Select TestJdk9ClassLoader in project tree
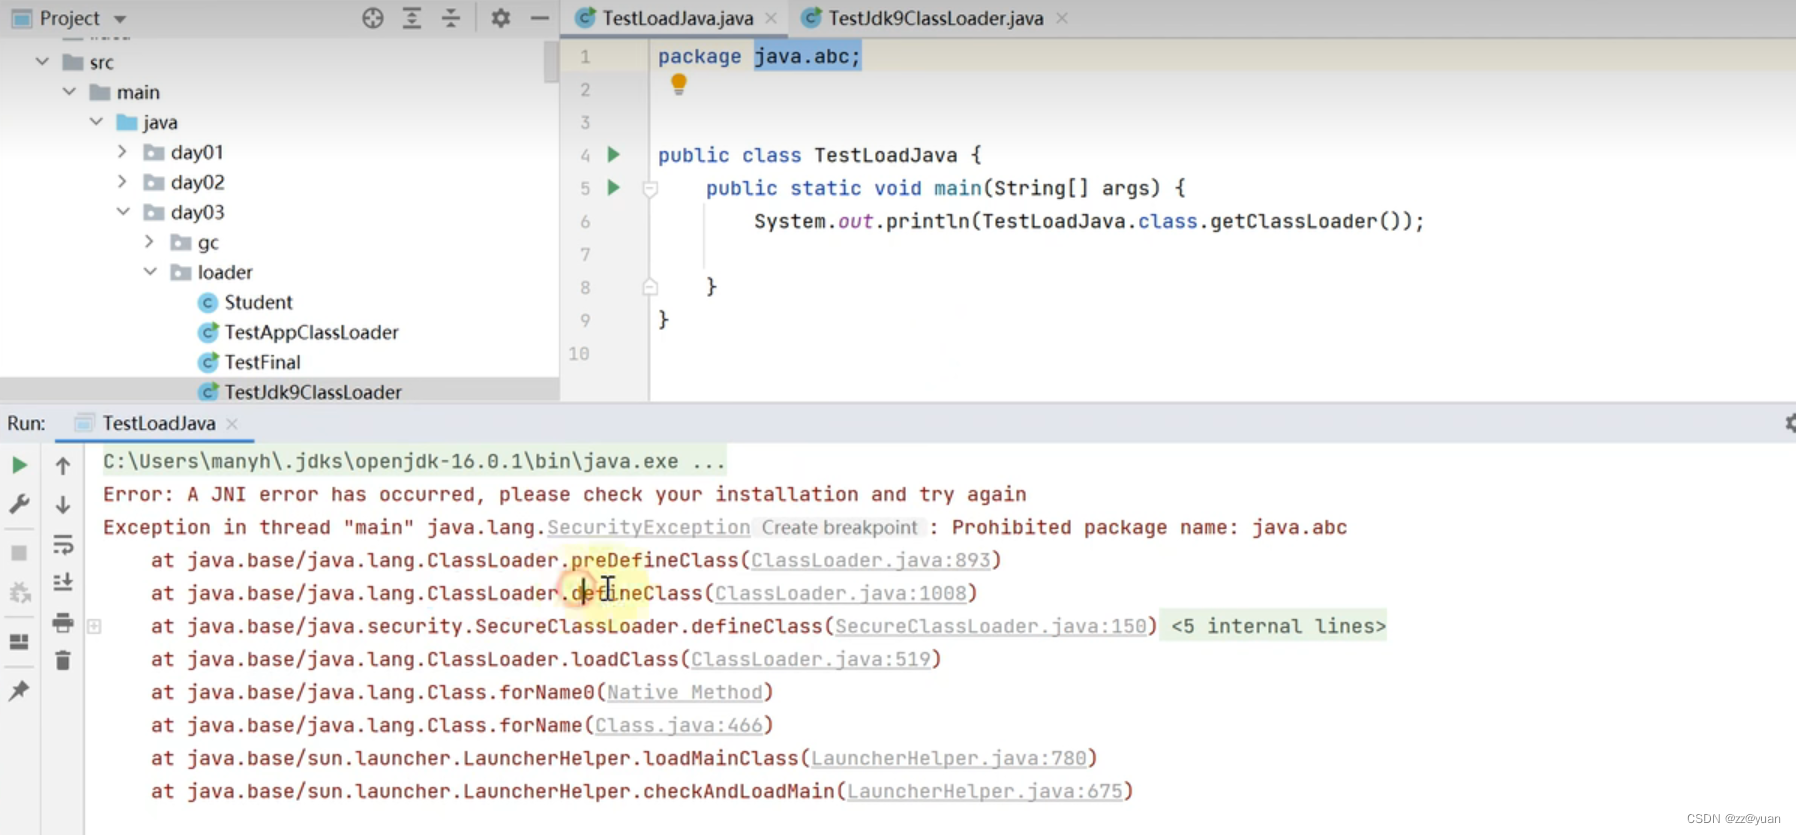This screenshot has height=835, width=1796. point(313,392)
